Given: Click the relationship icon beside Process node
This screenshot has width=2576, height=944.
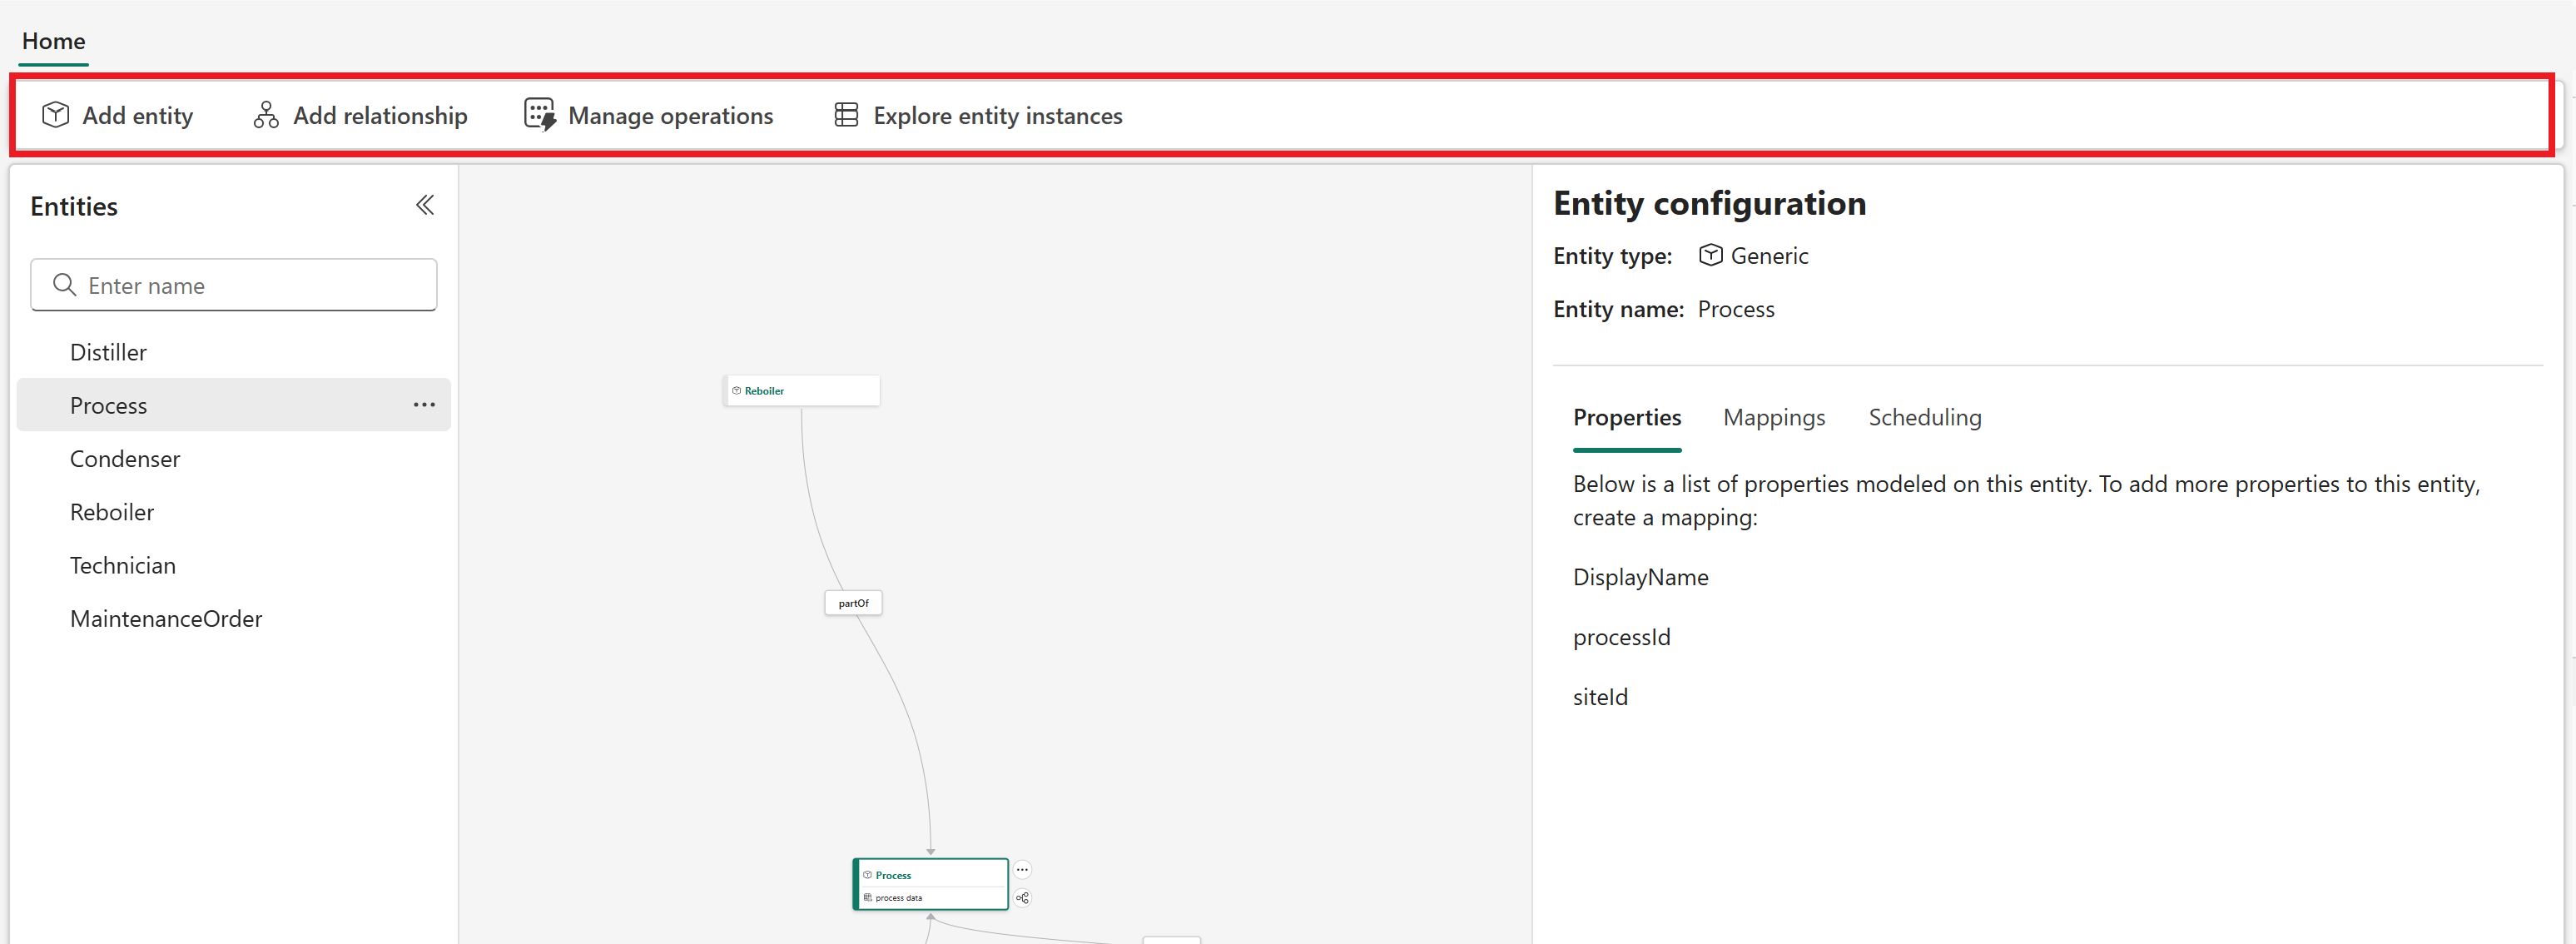Looking at the screenshot, I should click(x=1022, y=898).
